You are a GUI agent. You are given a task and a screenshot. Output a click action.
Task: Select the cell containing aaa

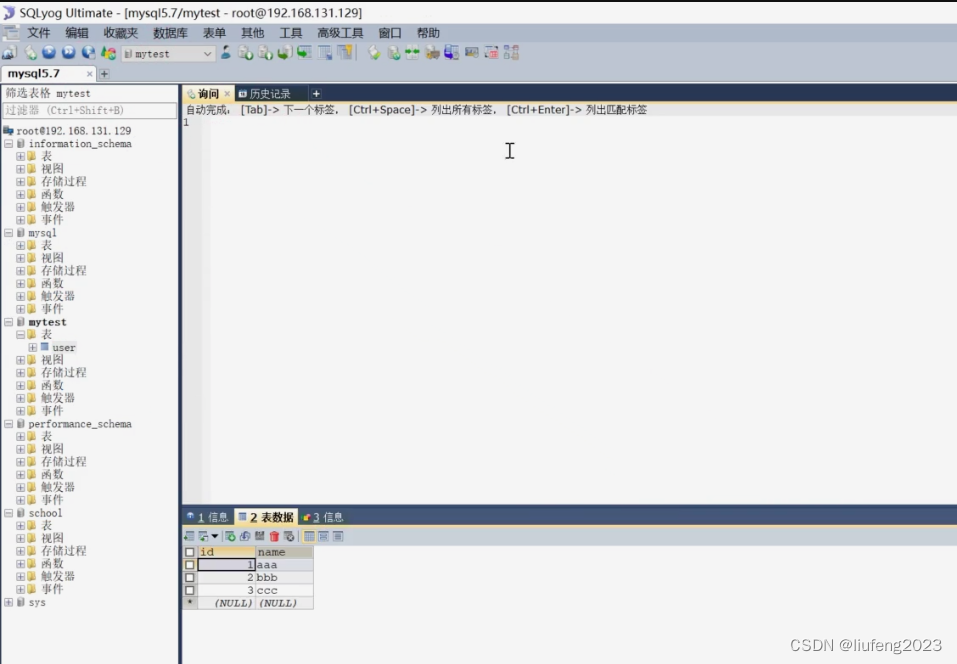pyautogui.click(x=284, y=565)
